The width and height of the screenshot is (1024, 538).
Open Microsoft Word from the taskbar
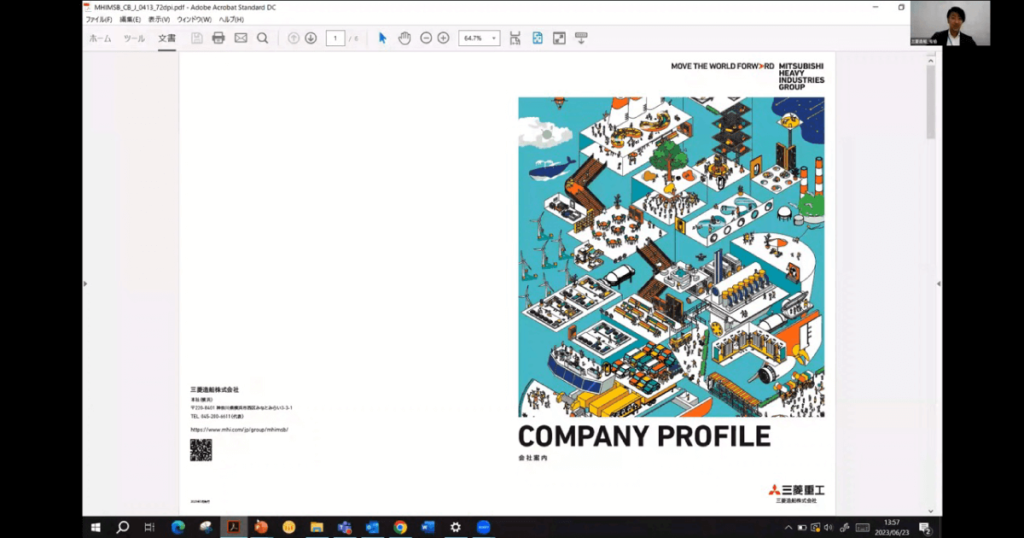tap(428, 527)
